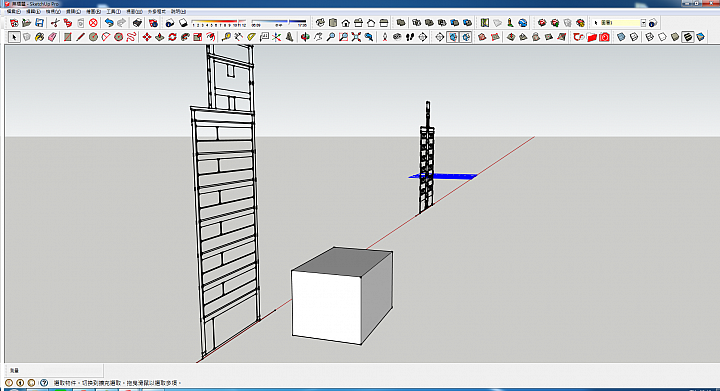Select the pink Eraser tool
Image resolution: width=720 pixels, height=391 pixels.
coord(52,37)
